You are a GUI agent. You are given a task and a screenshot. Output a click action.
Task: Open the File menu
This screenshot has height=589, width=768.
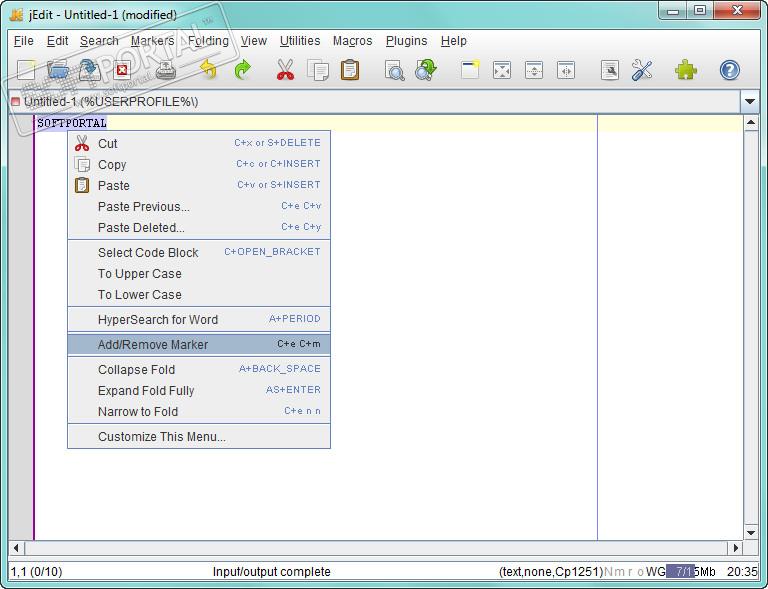(24, 41)
